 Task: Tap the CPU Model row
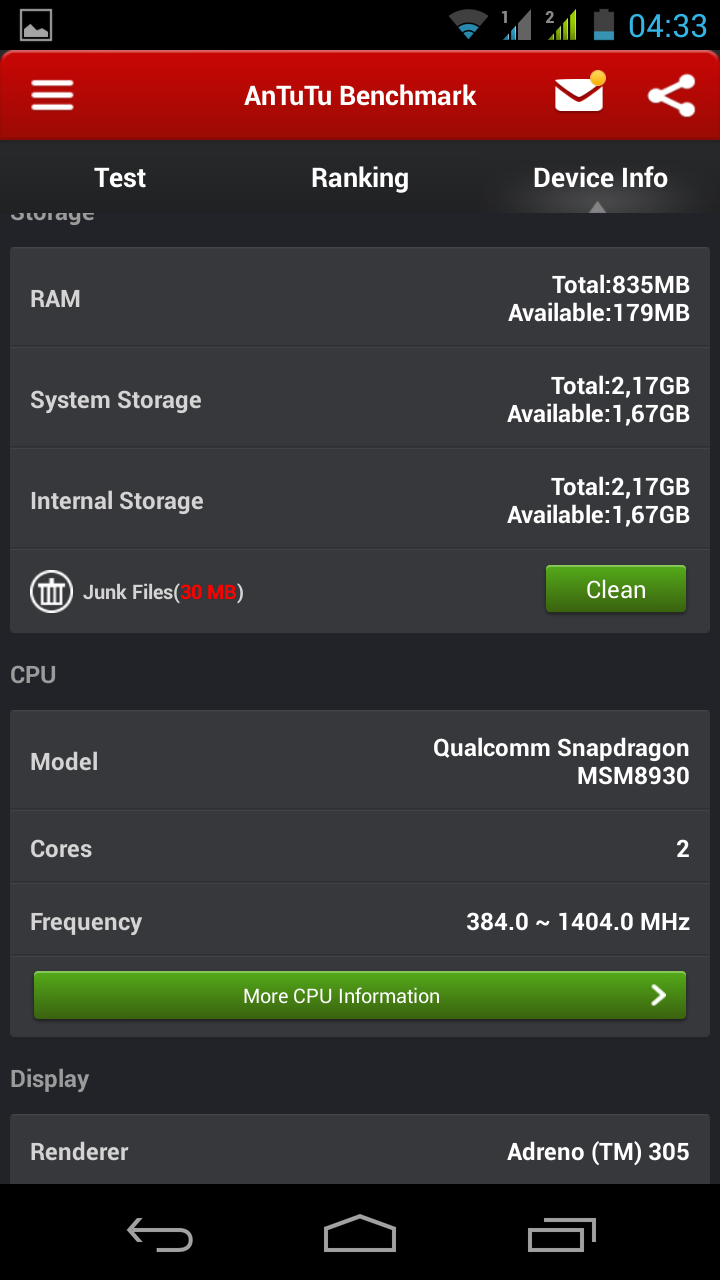click(360, 762)
